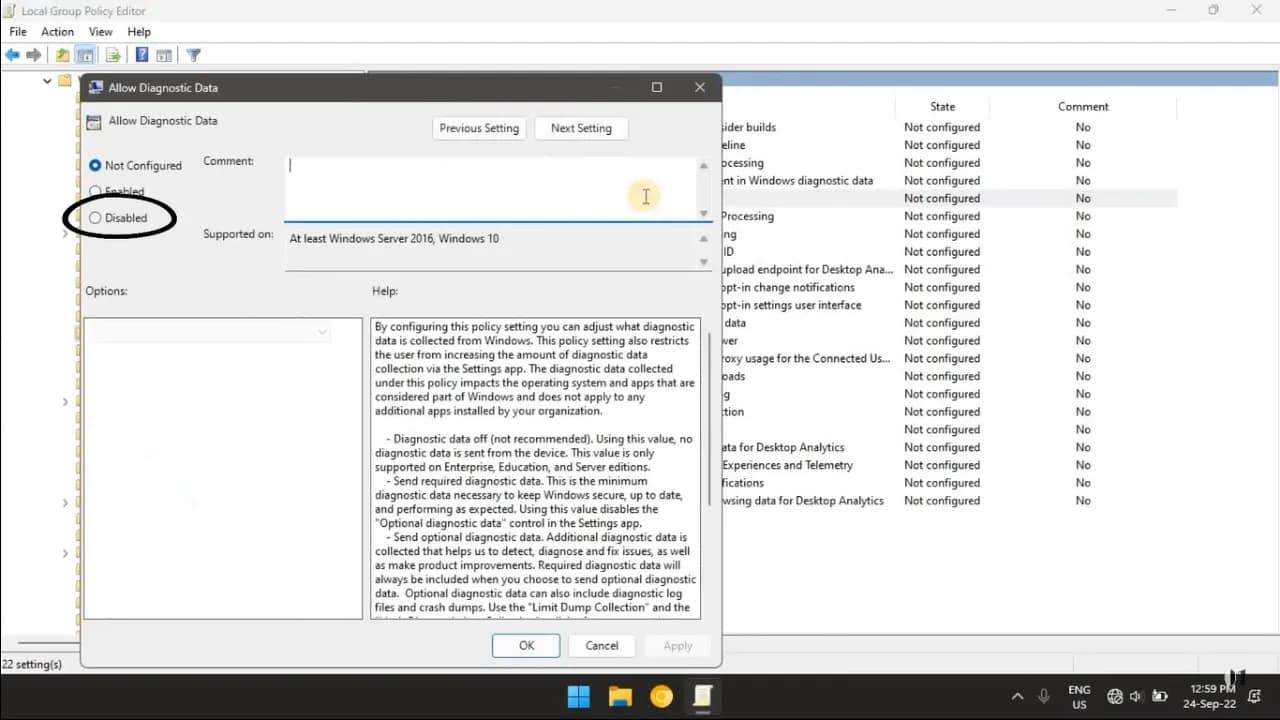
Task: Click the Help toolbar icon
Action: click(x=140, y=55)
